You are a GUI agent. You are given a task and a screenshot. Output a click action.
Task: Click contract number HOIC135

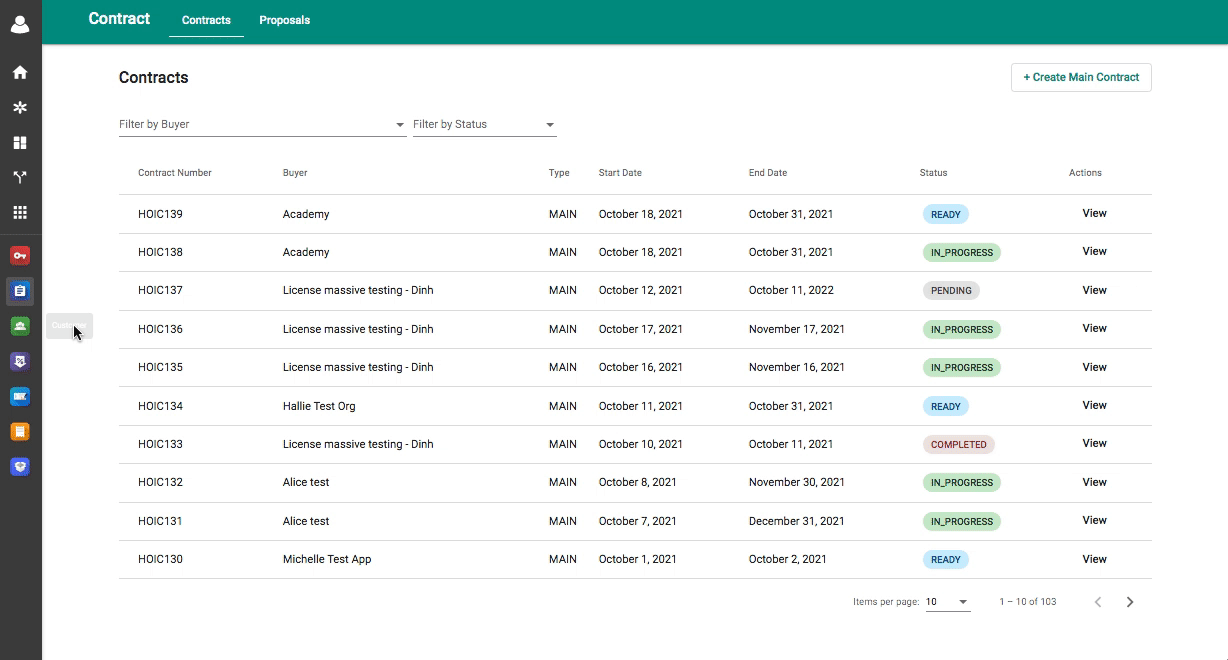160,367
